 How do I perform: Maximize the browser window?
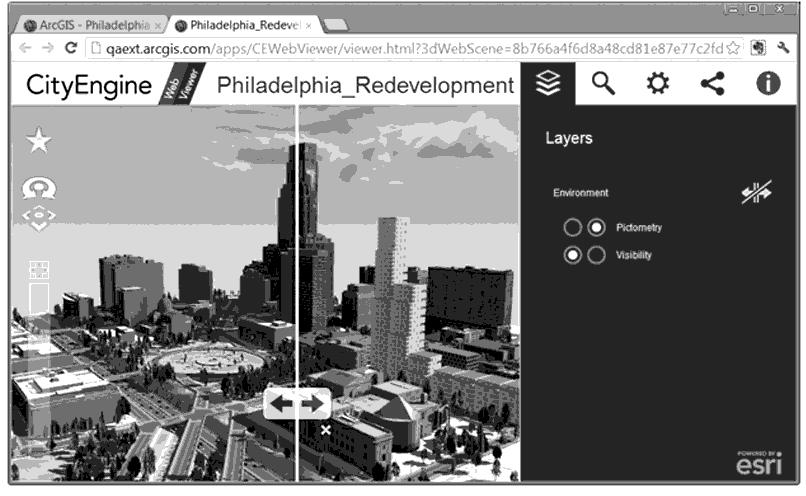click(754, 8)
